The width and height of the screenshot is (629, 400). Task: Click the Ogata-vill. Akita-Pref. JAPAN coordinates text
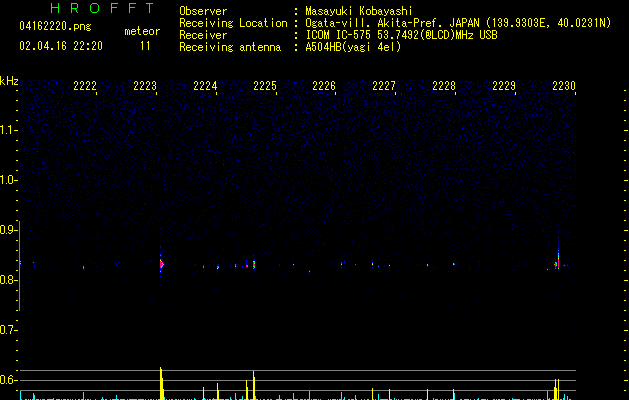458,23
